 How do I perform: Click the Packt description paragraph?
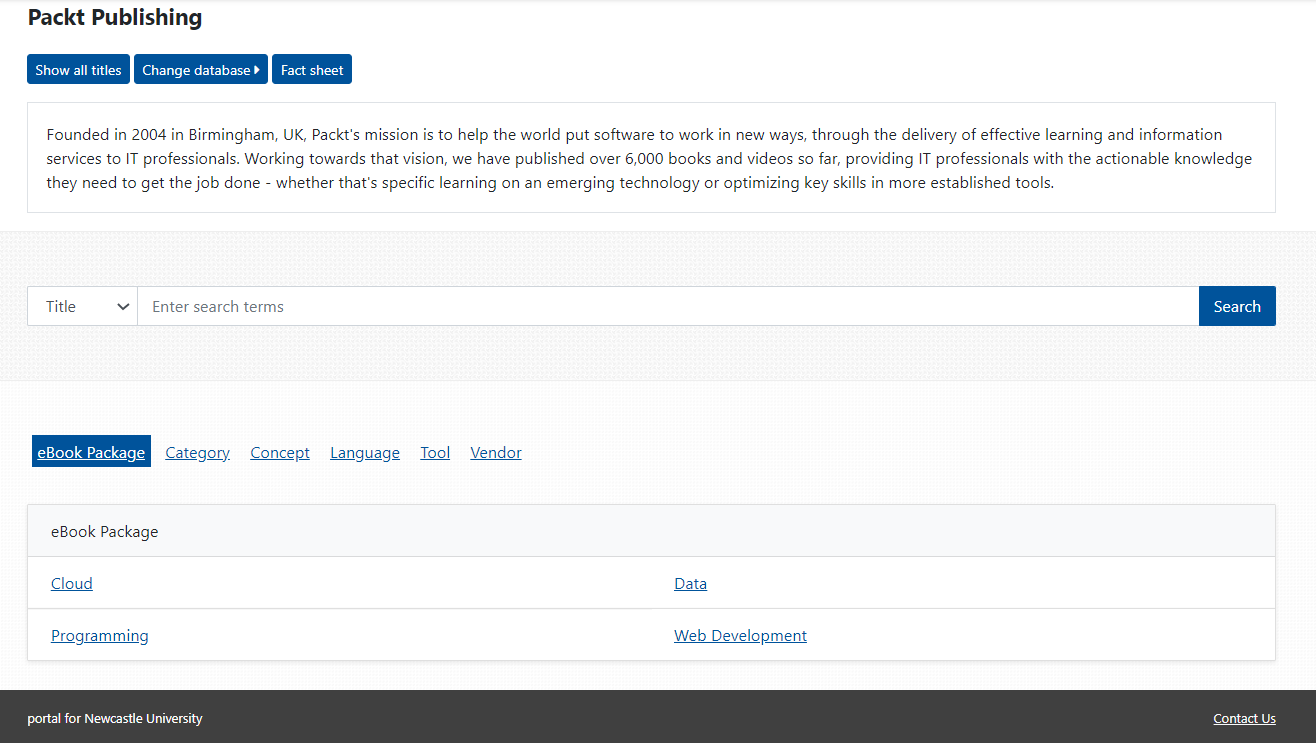coord(650,159)
